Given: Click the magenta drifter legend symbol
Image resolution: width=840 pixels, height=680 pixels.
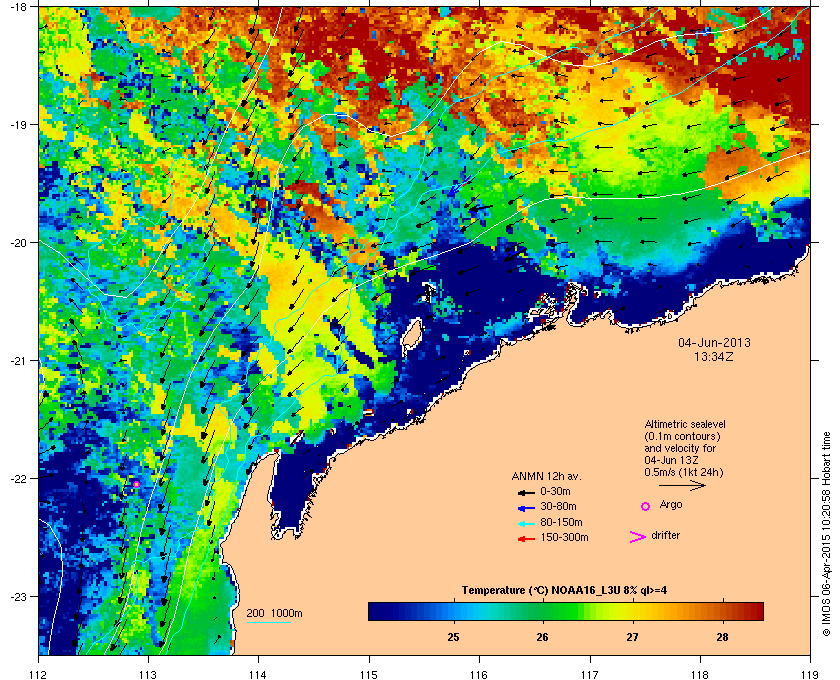Looking at the screenshot, I should pos(638,537).
